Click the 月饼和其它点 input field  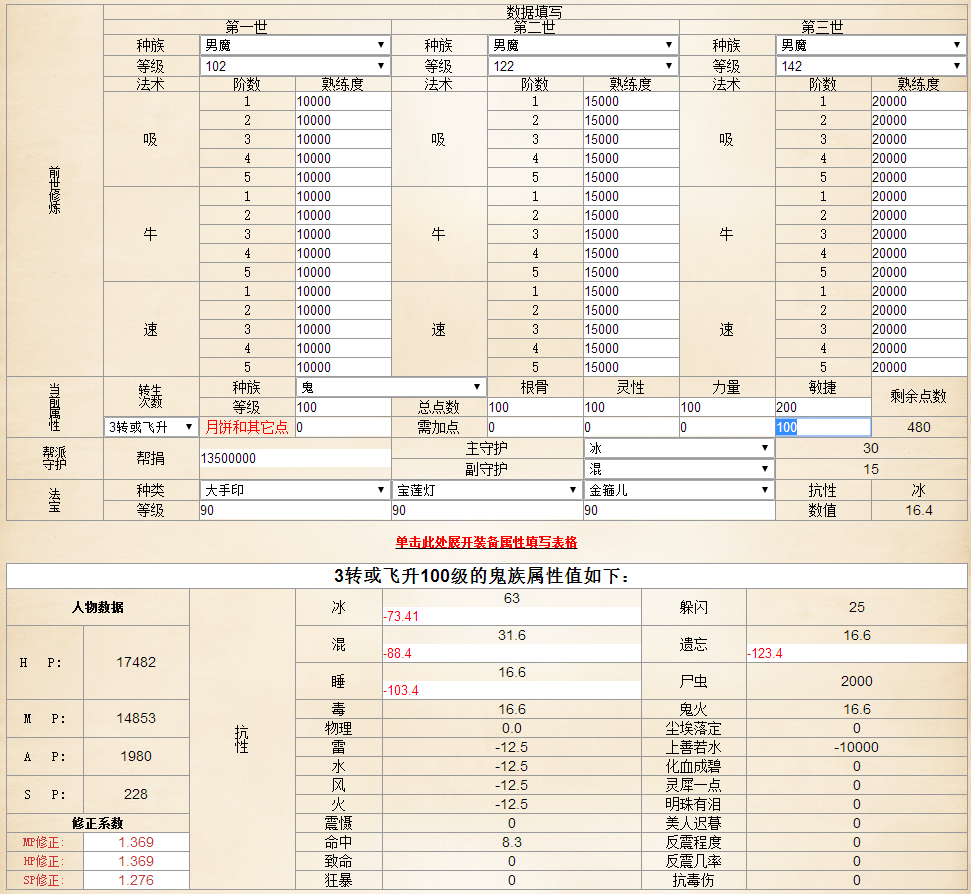click(x=342, y=427)
